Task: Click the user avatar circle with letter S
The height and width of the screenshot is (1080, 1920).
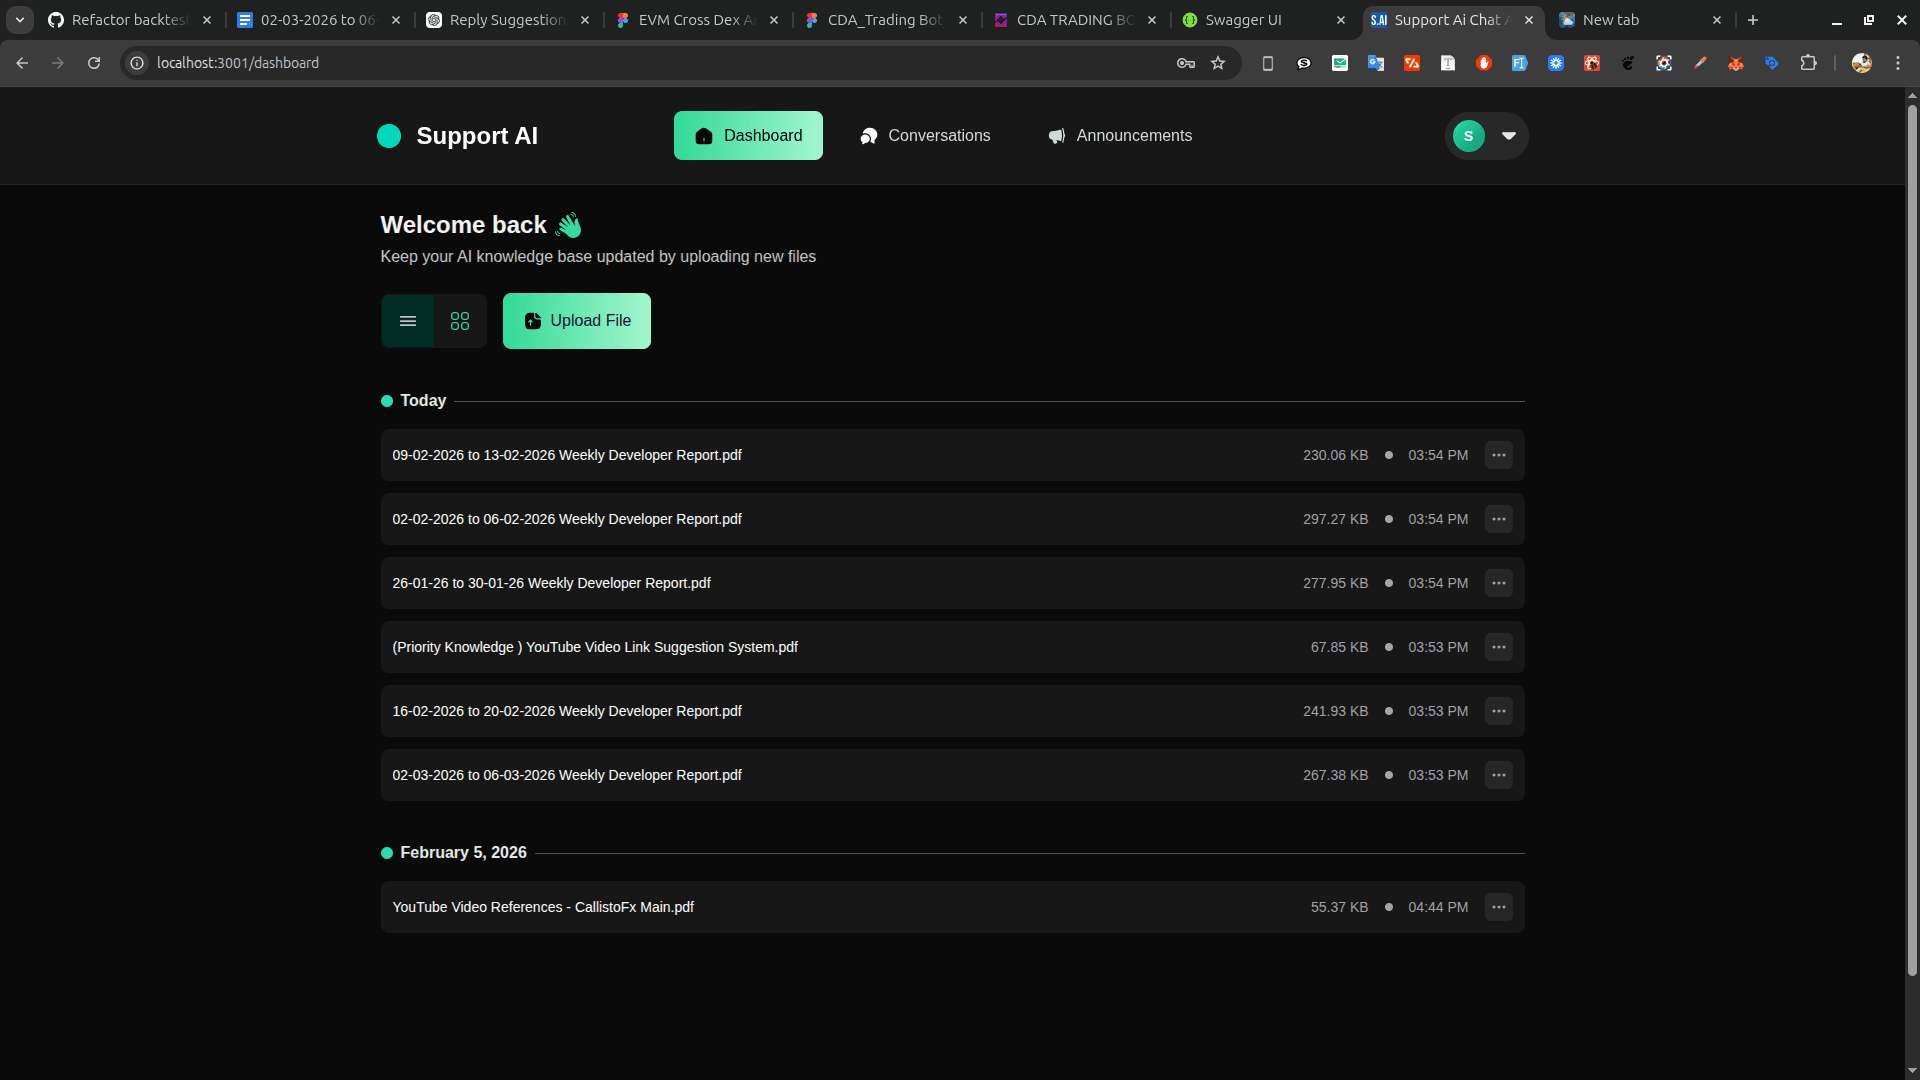Action: [x=1467, y=135]
